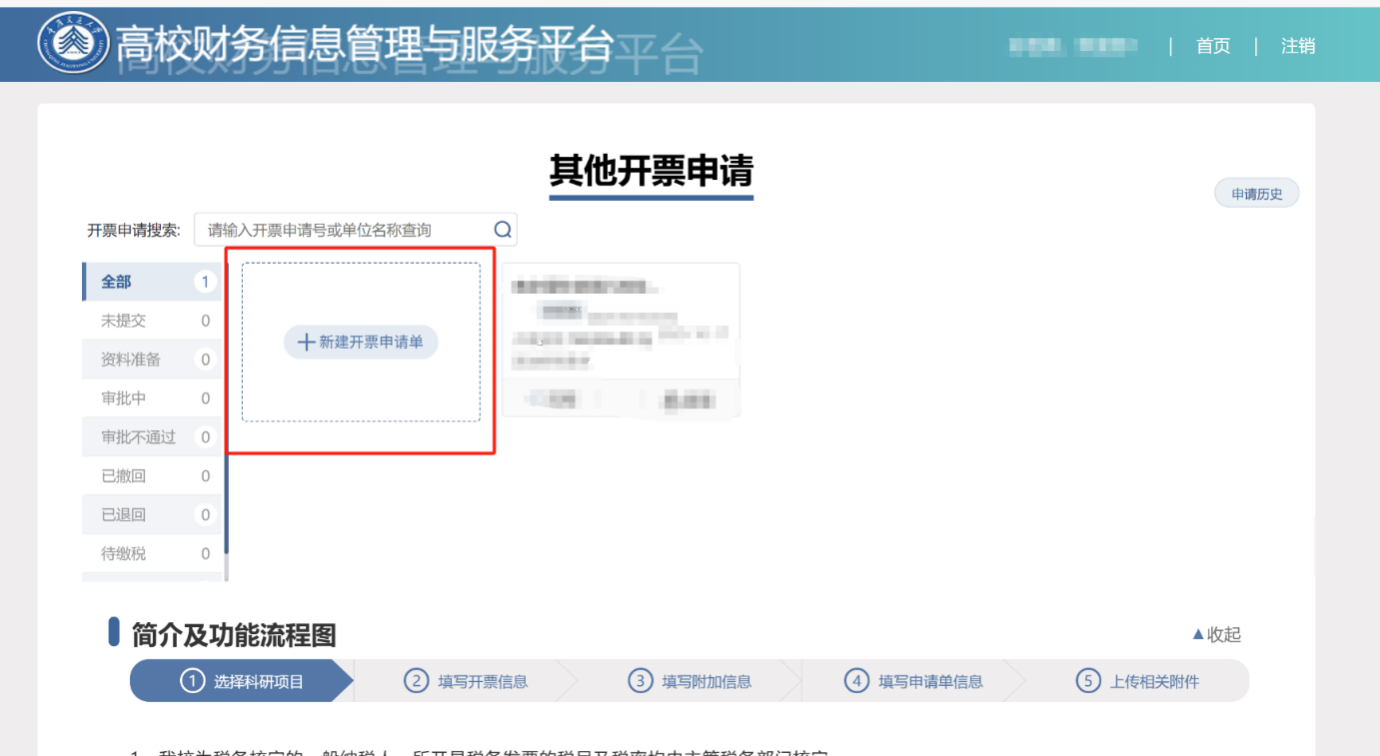This screenshot has height=756, width=1380.
Task: Show 审批不通过 applications
Action: [138, 437]
